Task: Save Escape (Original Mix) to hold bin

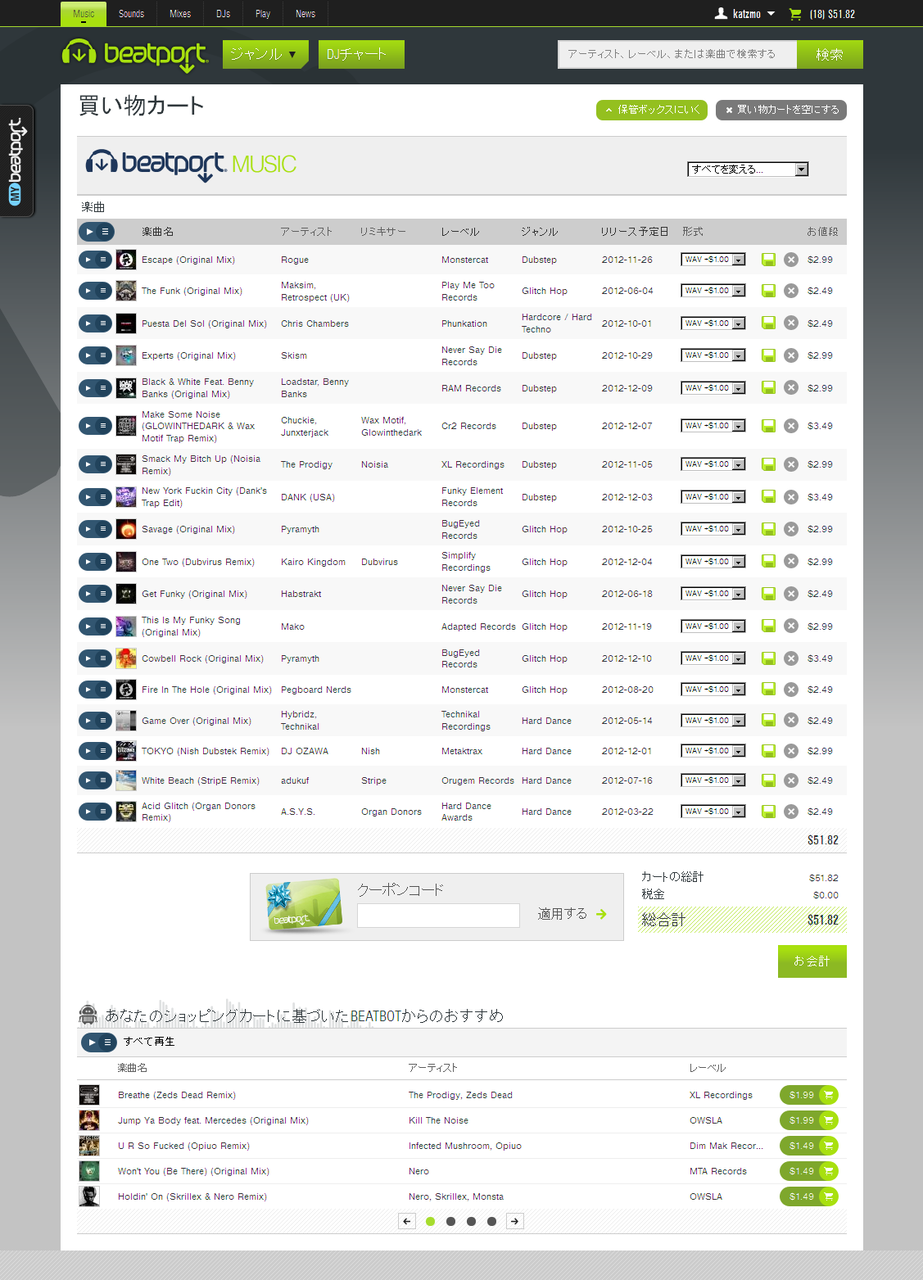Action: (769, 260)
